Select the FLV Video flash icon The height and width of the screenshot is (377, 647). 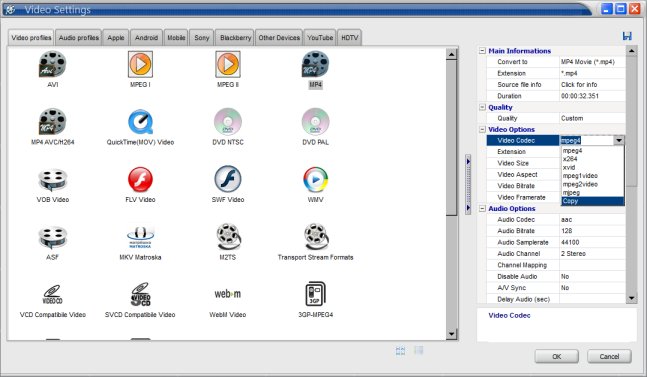click(x=140, y=179)
